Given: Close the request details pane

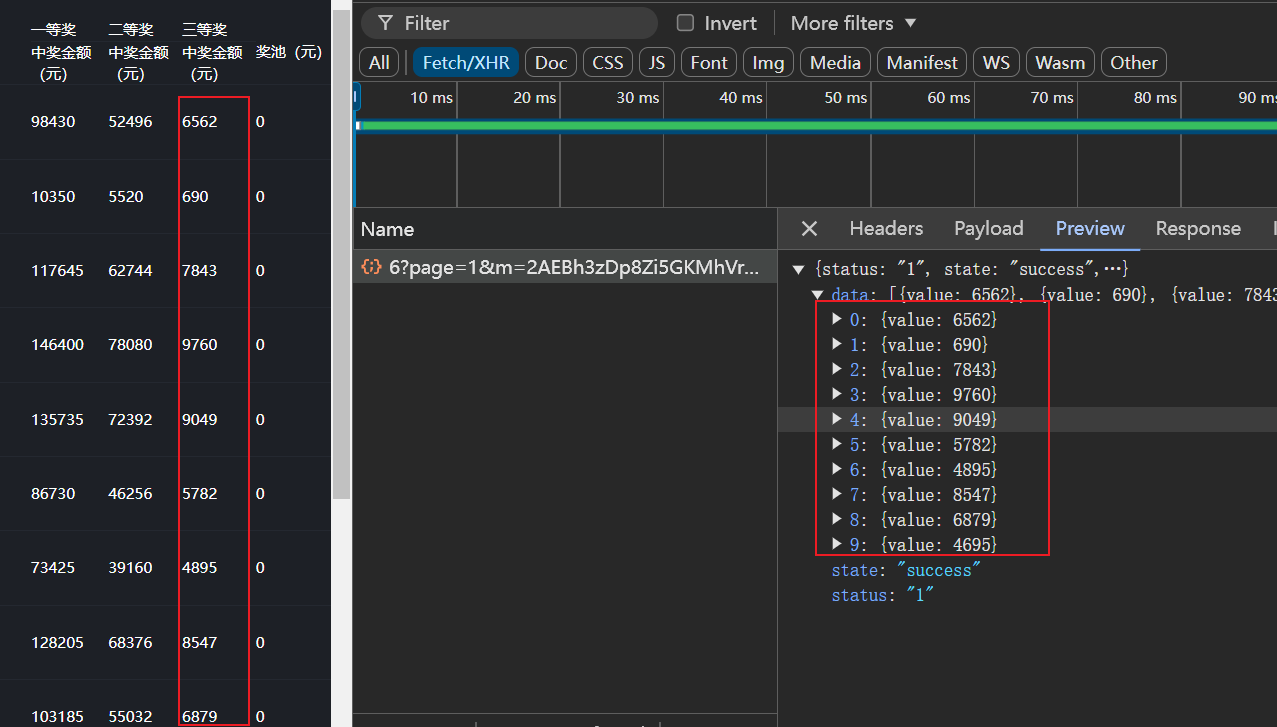Looking at the screenshot, I should click(x=809, y=229).
